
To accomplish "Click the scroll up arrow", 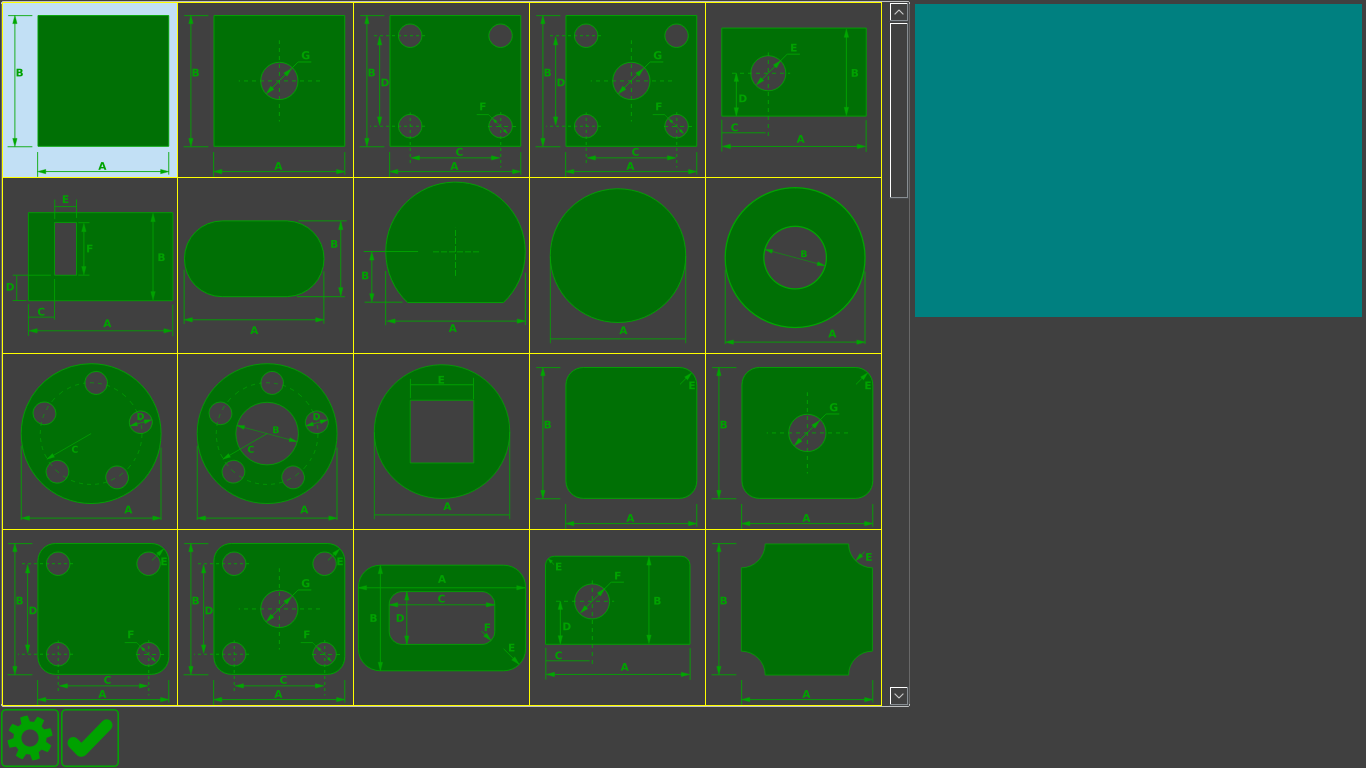I will pos(899,12).
